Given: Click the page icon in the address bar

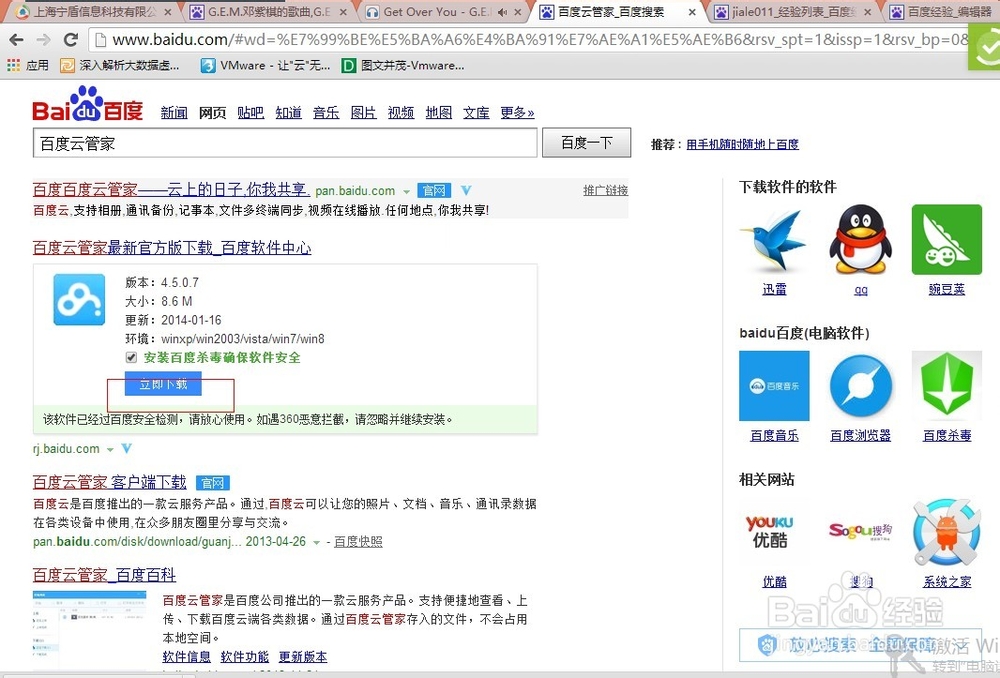Looking at the screenshot, I should click(x=100, y=40).
